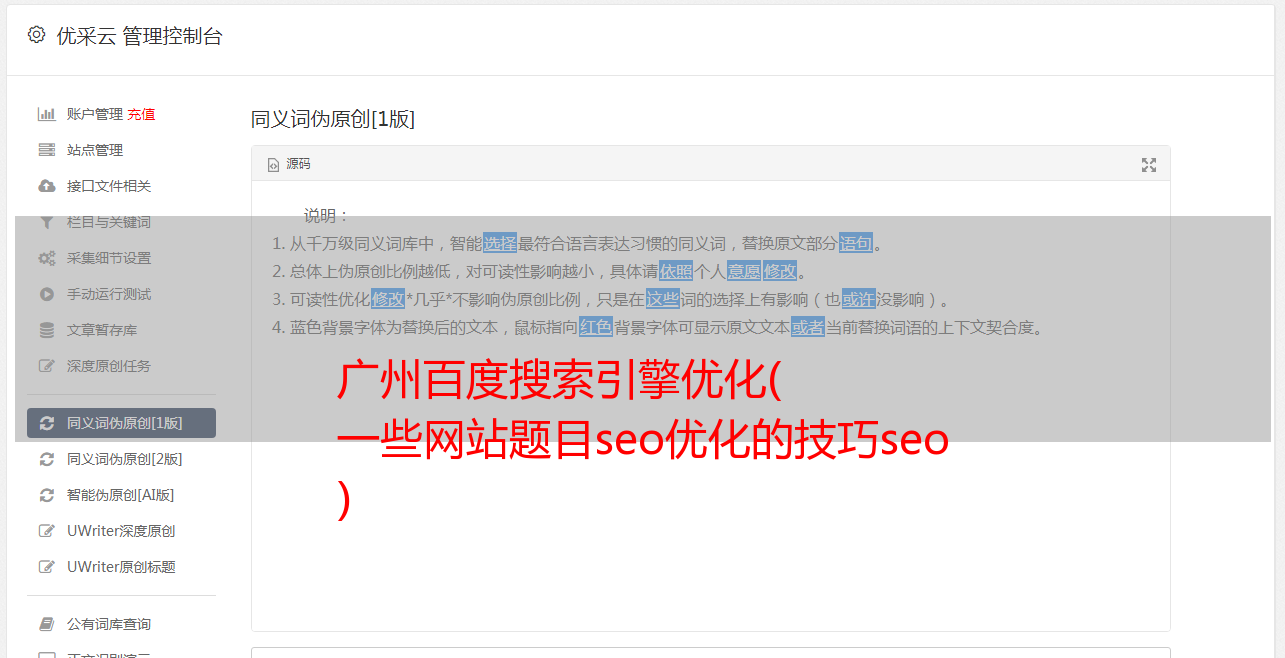The width and height of the screenshot is (1285, 658).
Task: Click the book icon for 公有词库查询
Action: [46, 624]
